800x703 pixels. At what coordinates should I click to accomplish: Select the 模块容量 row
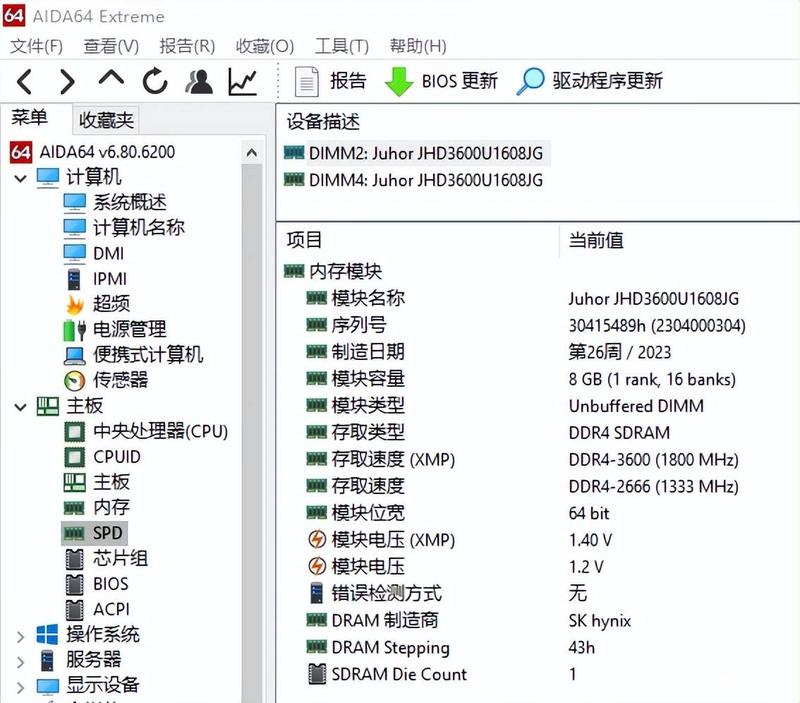[x=520, y=379]
